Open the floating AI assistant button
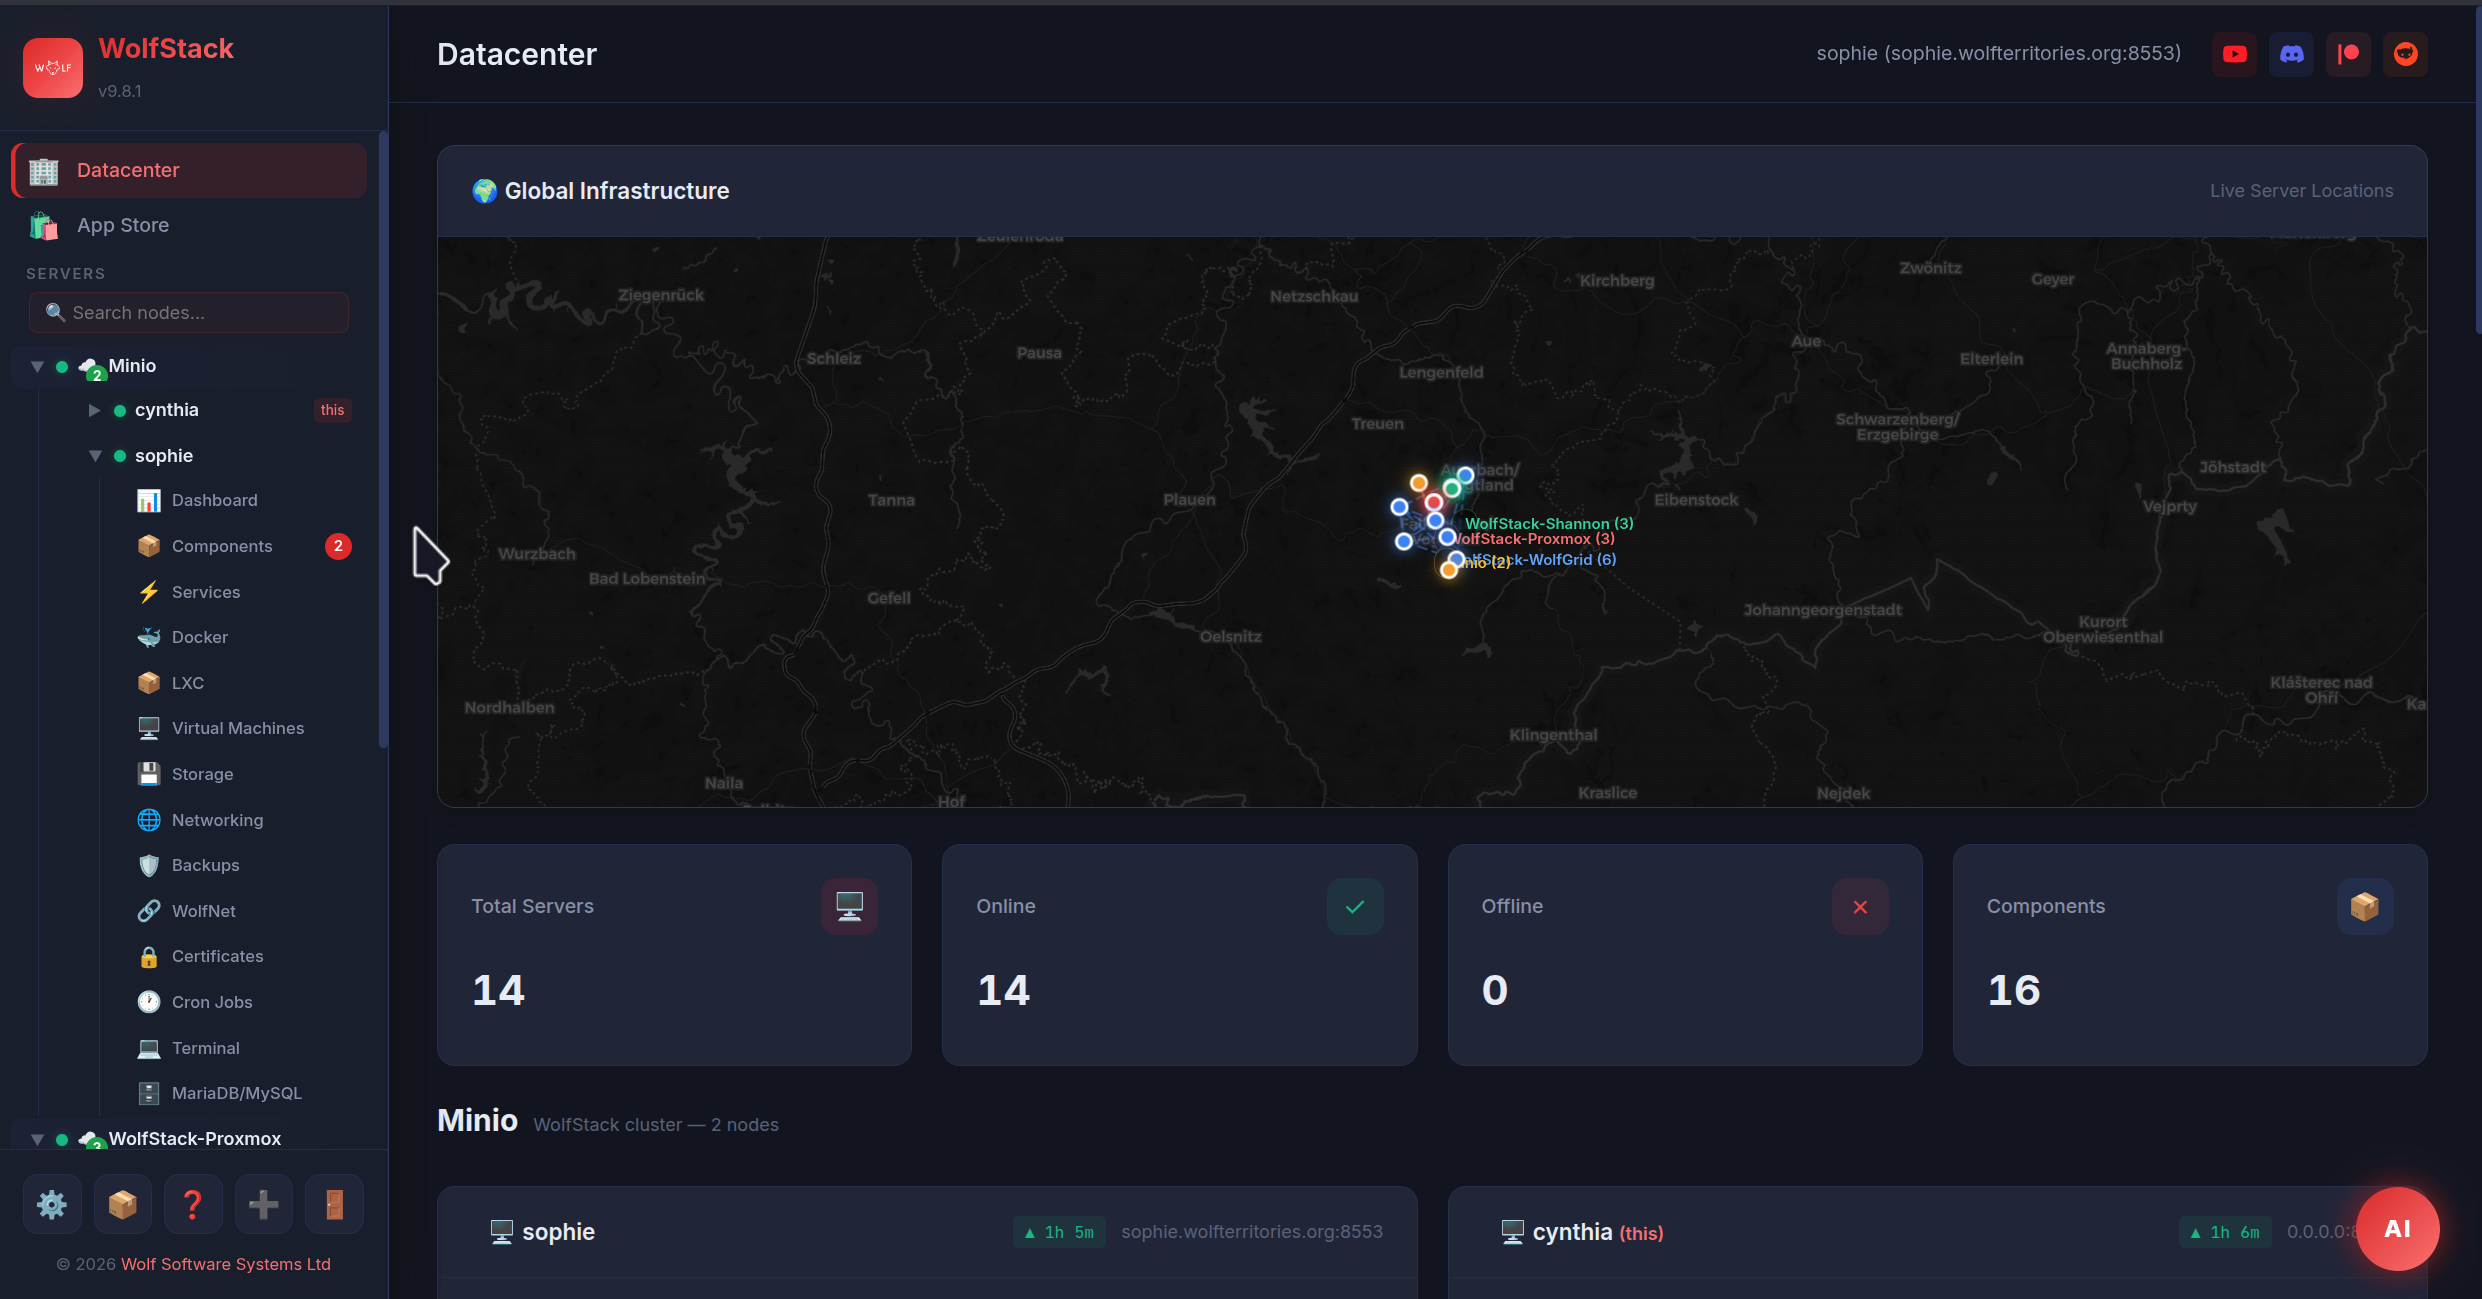2482x1299 pixels. [x=2397, y=1229]
